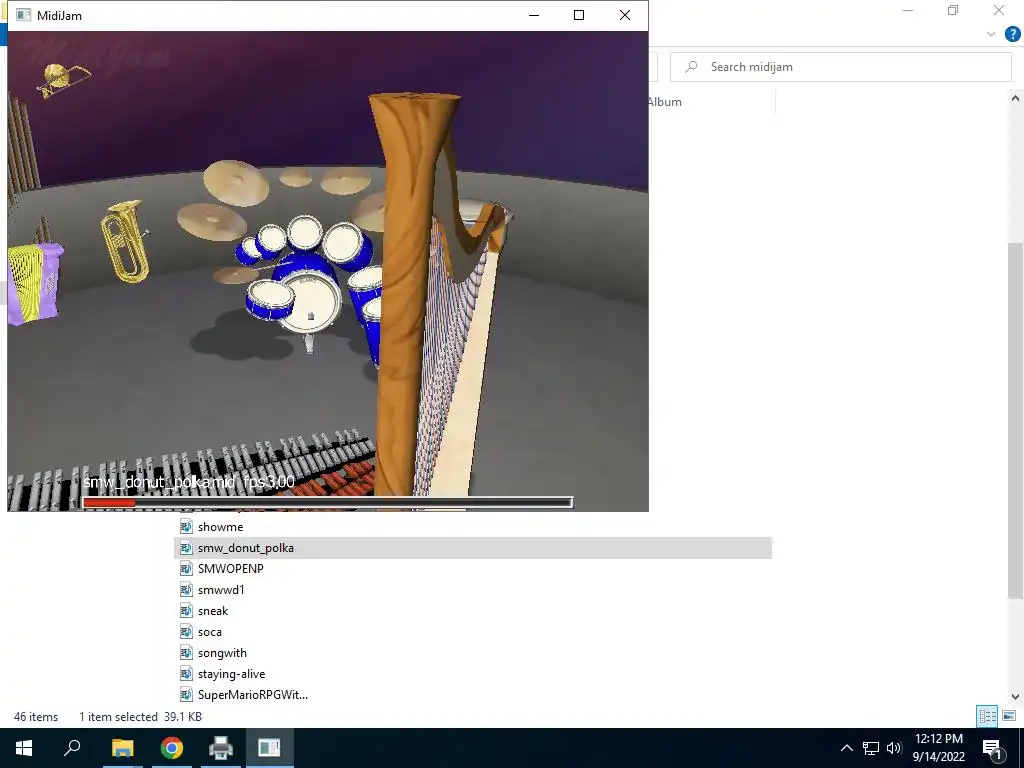Click the file list scrollbar up arrow
The height and width of the screenshot is (768, 1024).
pyautogui.click(x=1015, y=98)
